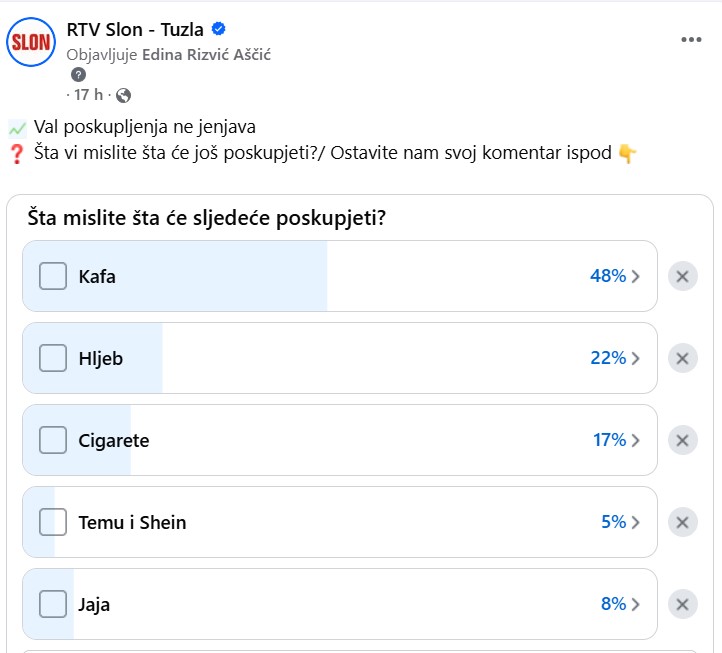722x653 pixels.
Task: Check the Hljeb checkbox
Action: [53, 358]
